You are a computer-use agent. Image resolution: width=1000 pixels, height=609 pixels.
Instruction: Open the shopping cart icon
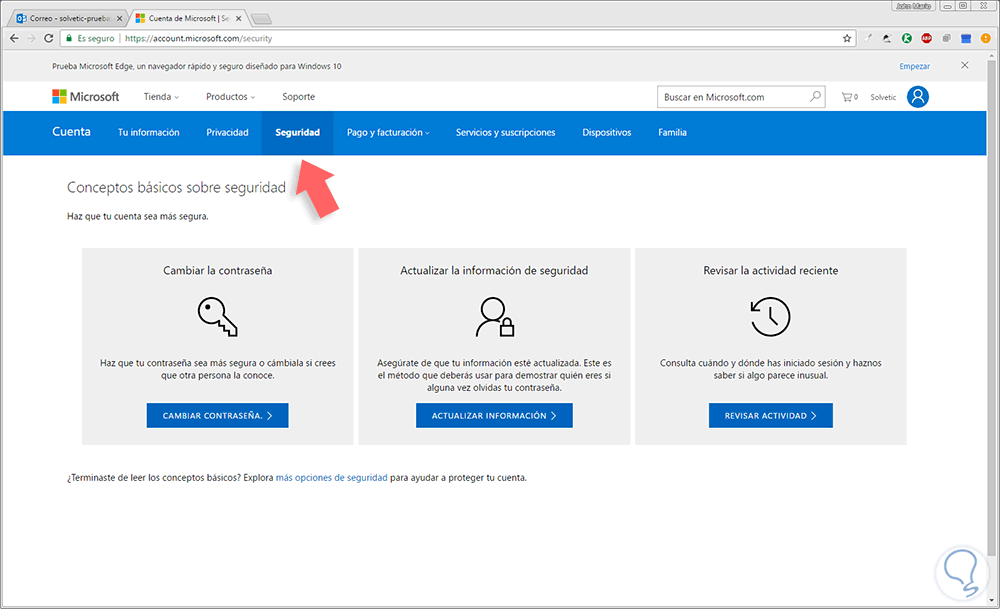(849, 97)
